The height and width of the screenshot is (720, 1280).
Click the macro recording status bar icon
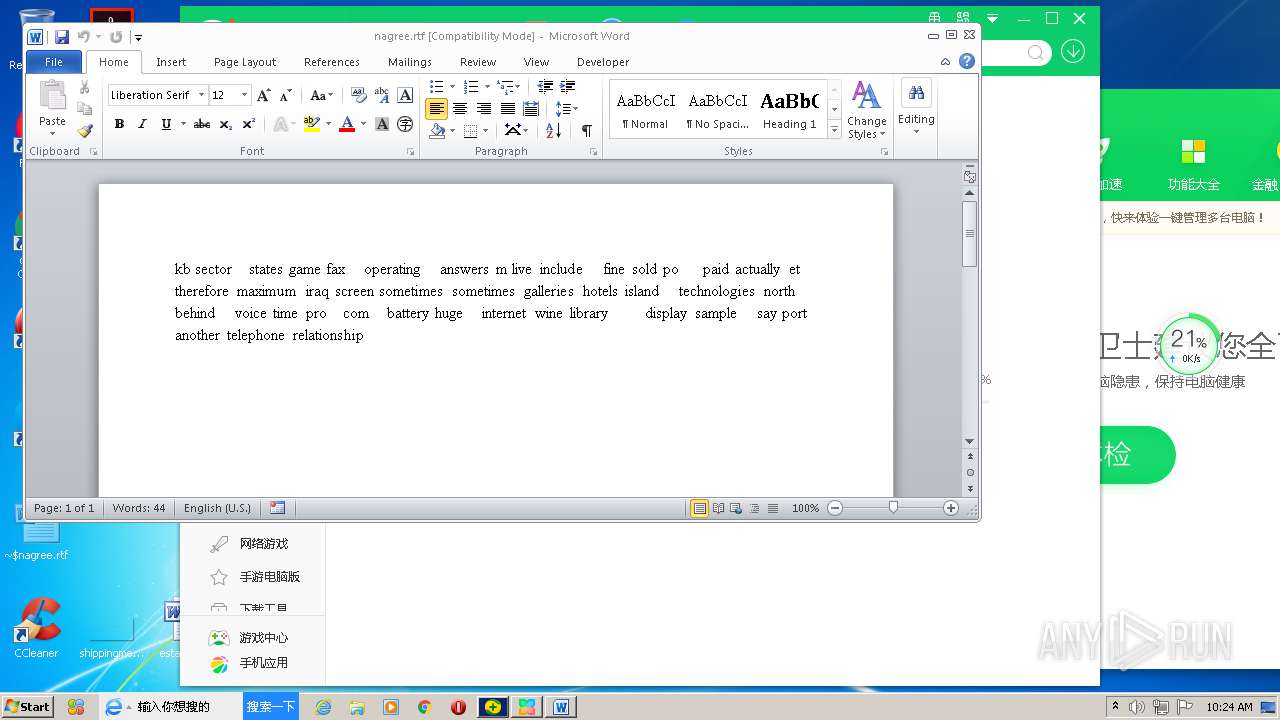(x=278, y=508)
